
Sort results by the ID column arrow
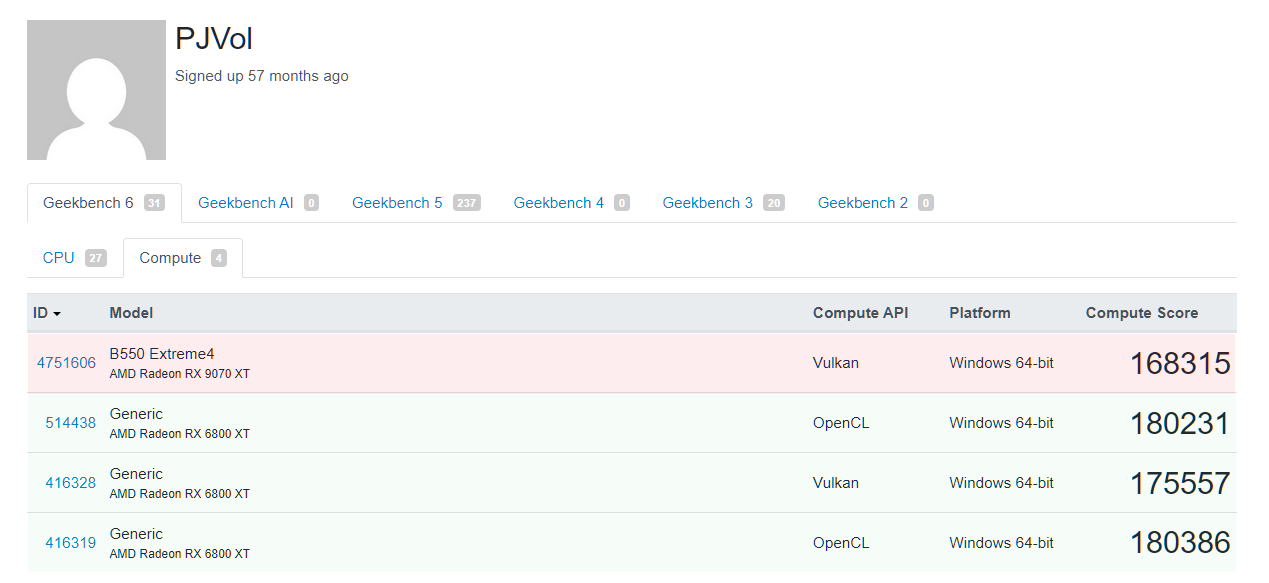57,314
